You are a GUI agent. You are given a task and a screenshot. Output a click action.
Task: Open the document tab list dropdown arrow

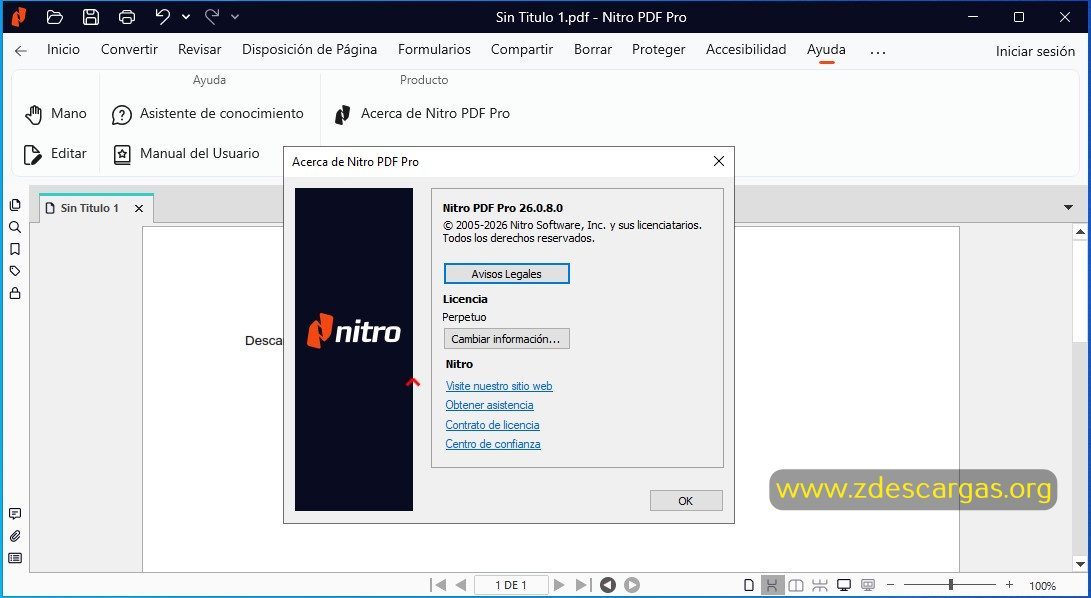point(1068,207)
